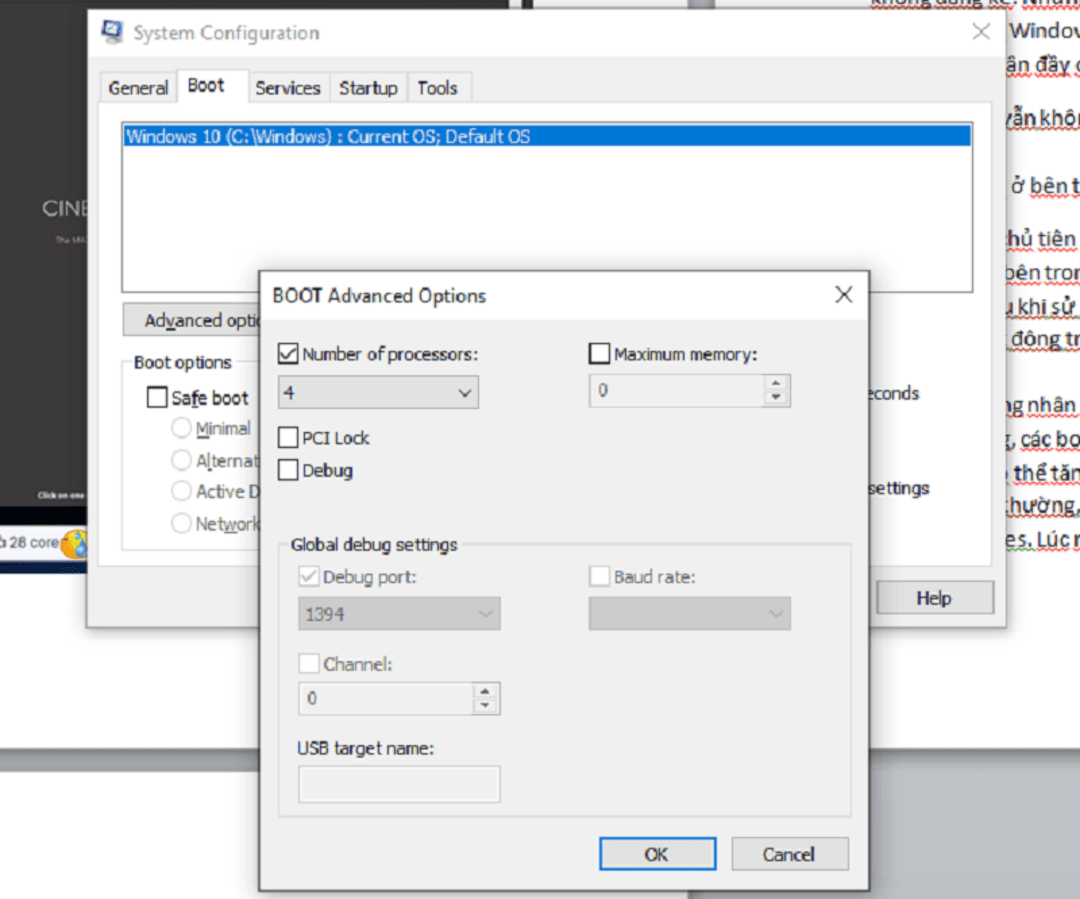Viewport: 1080px width, 899px height.
Task: Decrease Channel value with down arrow
Action: click(x=486, y=705)
